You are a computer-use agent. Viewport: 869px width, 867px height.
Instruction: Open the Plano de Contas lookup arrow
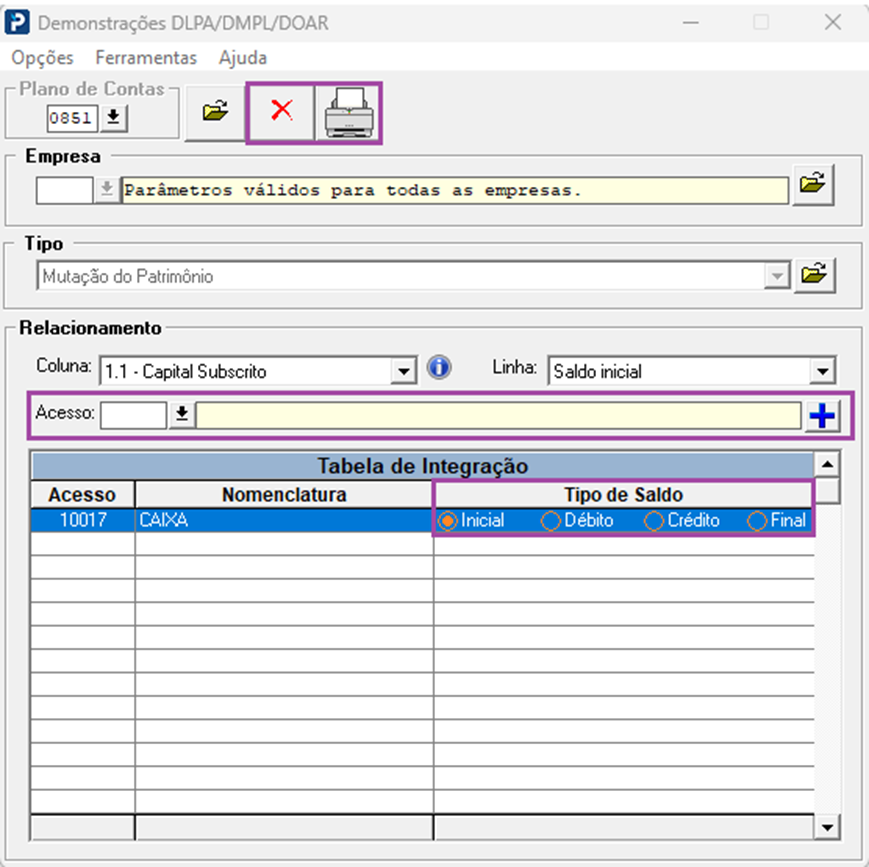tap(114, 118)
